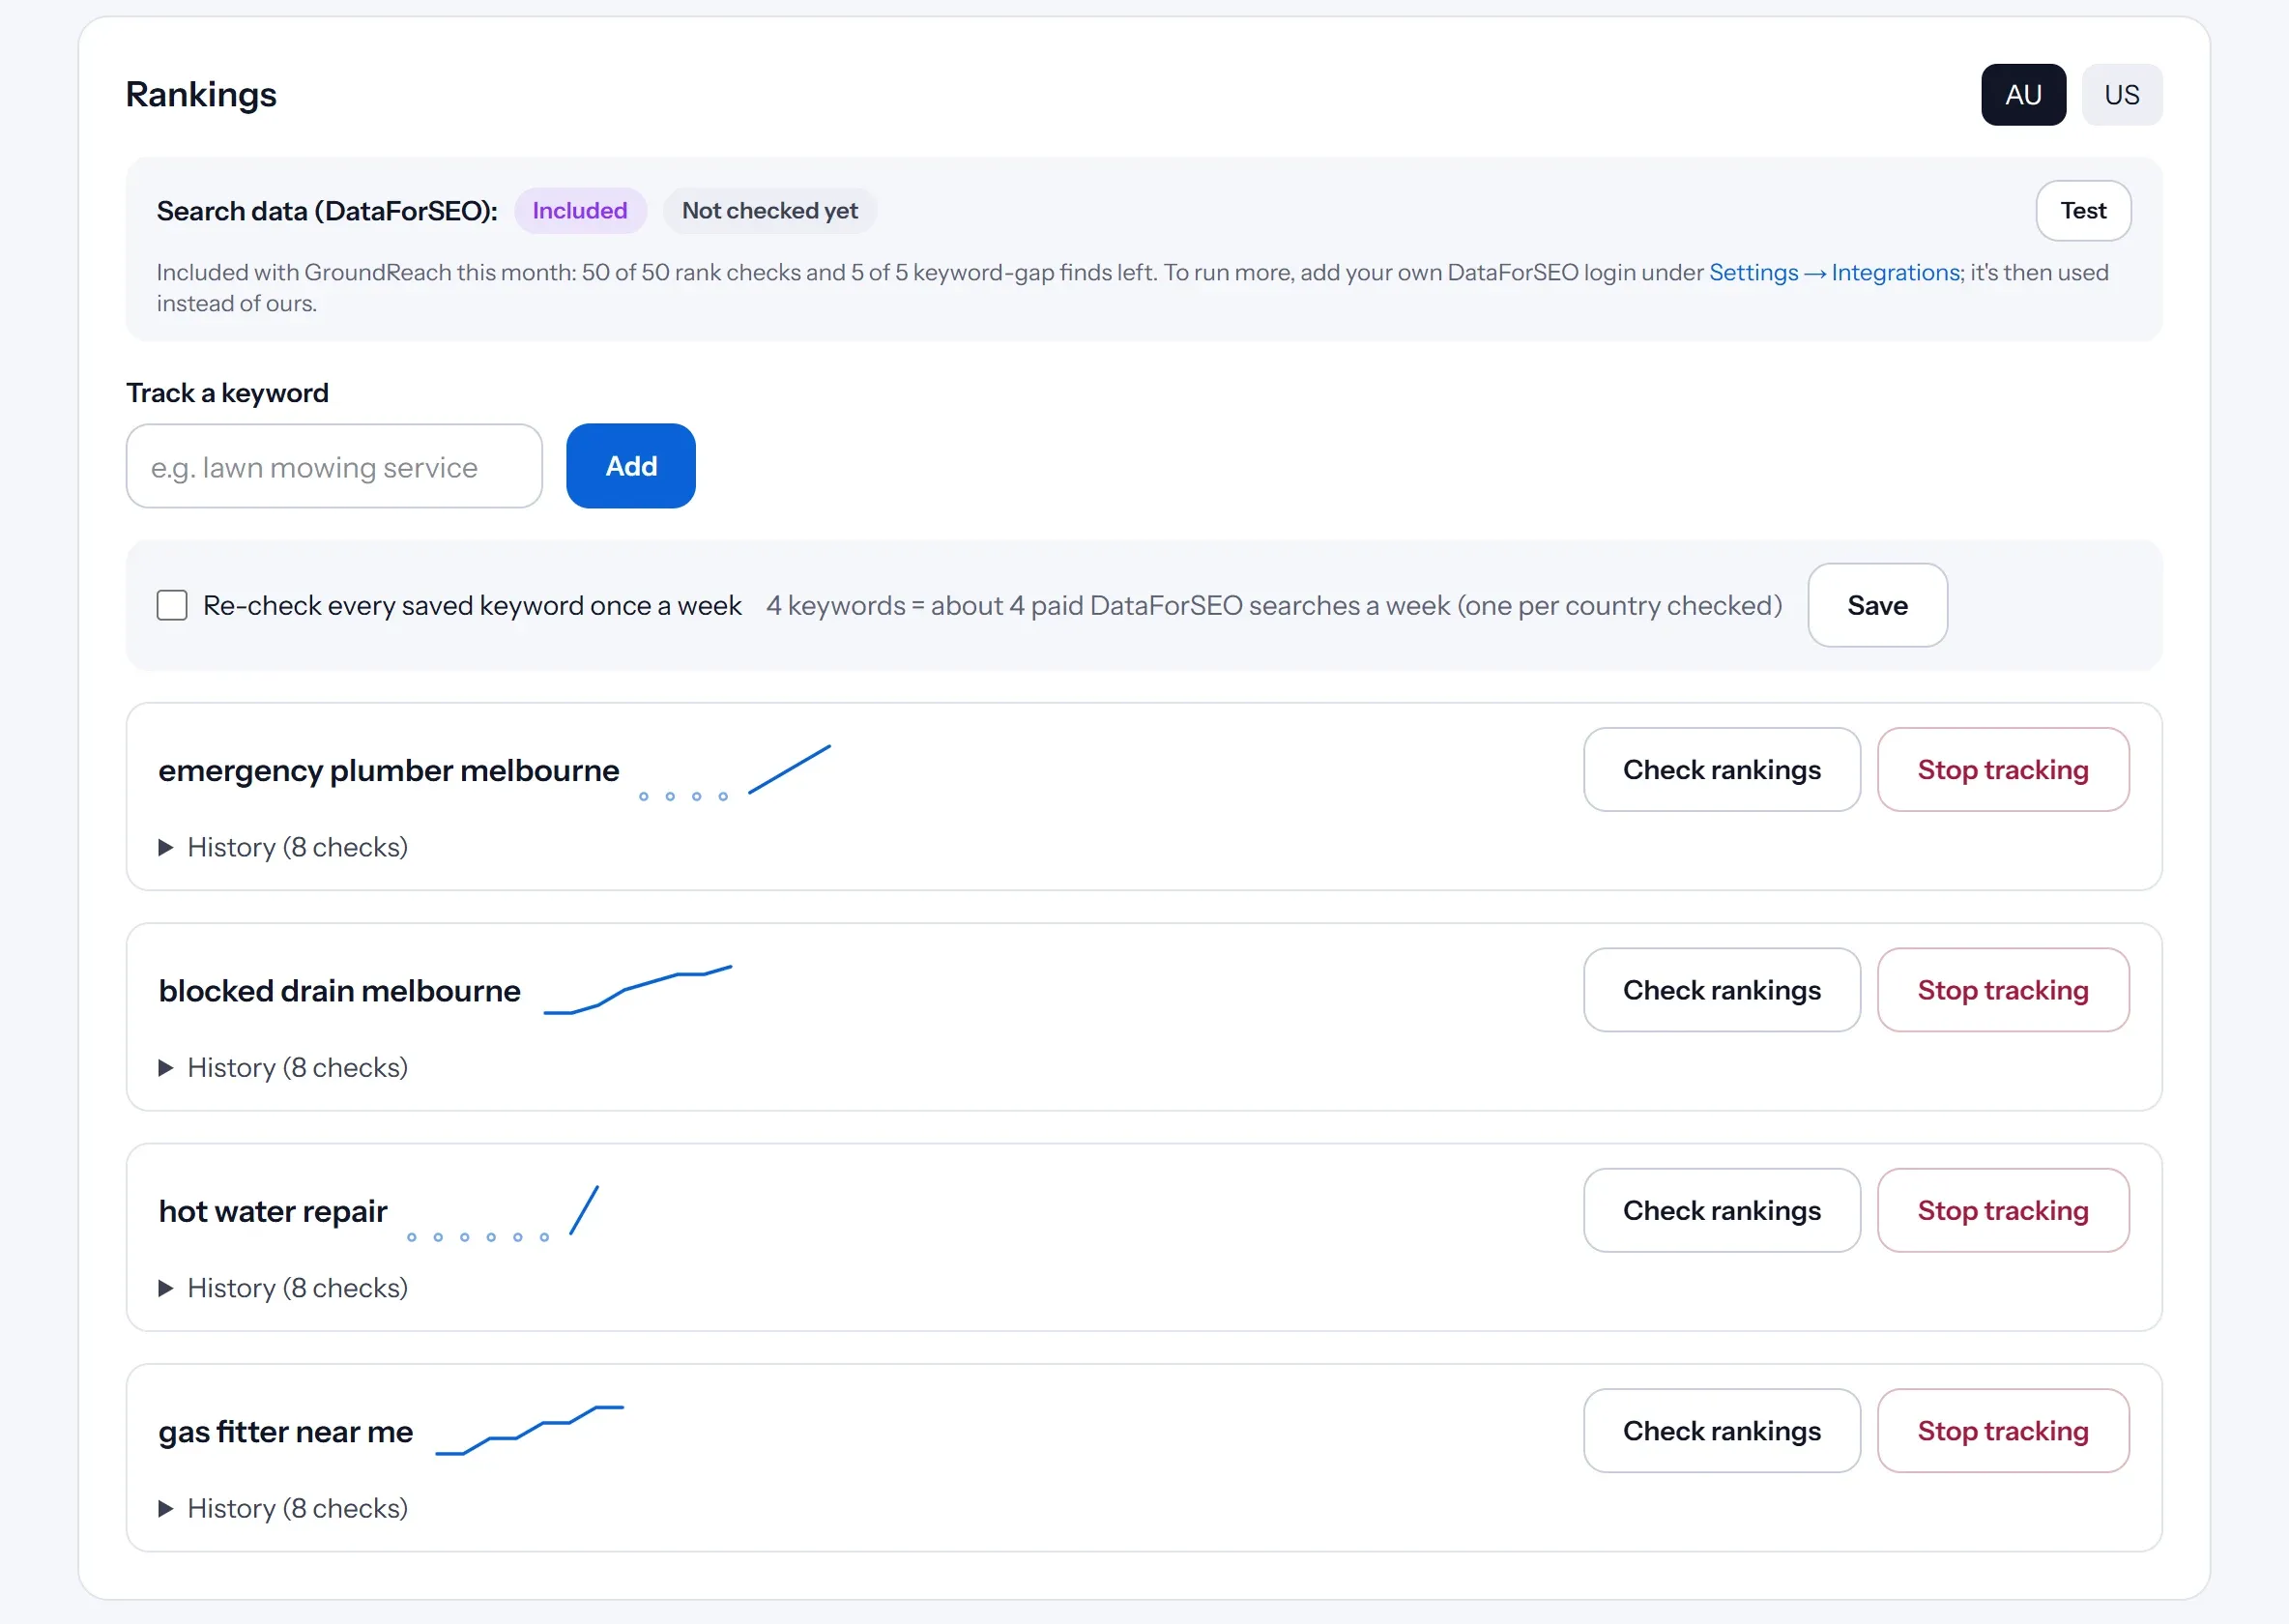
Task: Check rankings for gas fitter near me
Action: click(1722, 1431)
